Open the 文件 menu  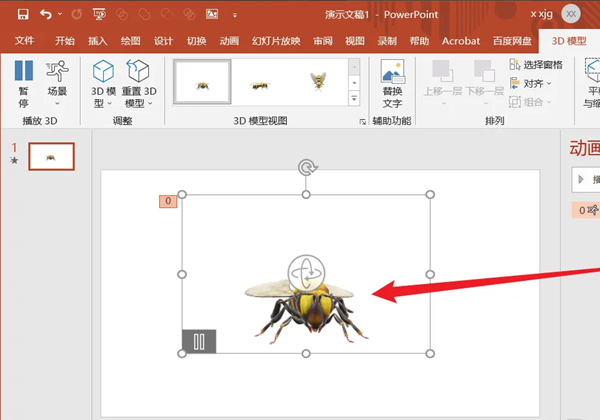24,41
